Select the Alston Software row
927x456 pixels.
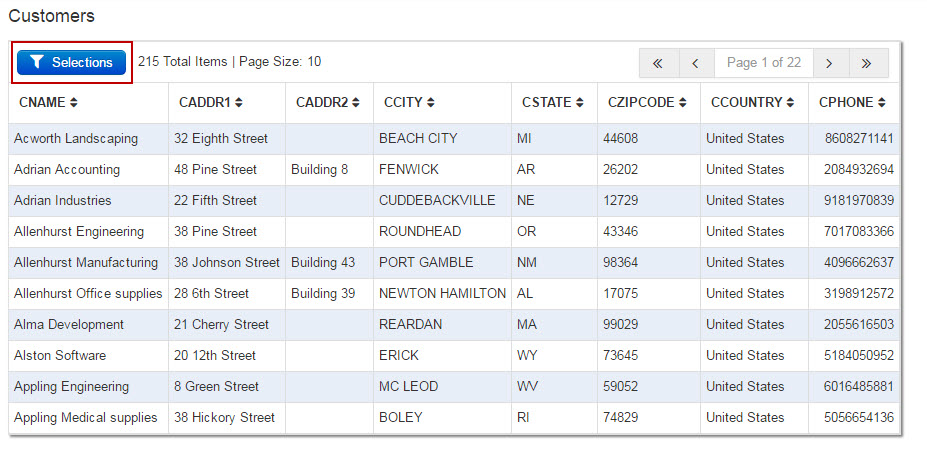pos(454,356)
